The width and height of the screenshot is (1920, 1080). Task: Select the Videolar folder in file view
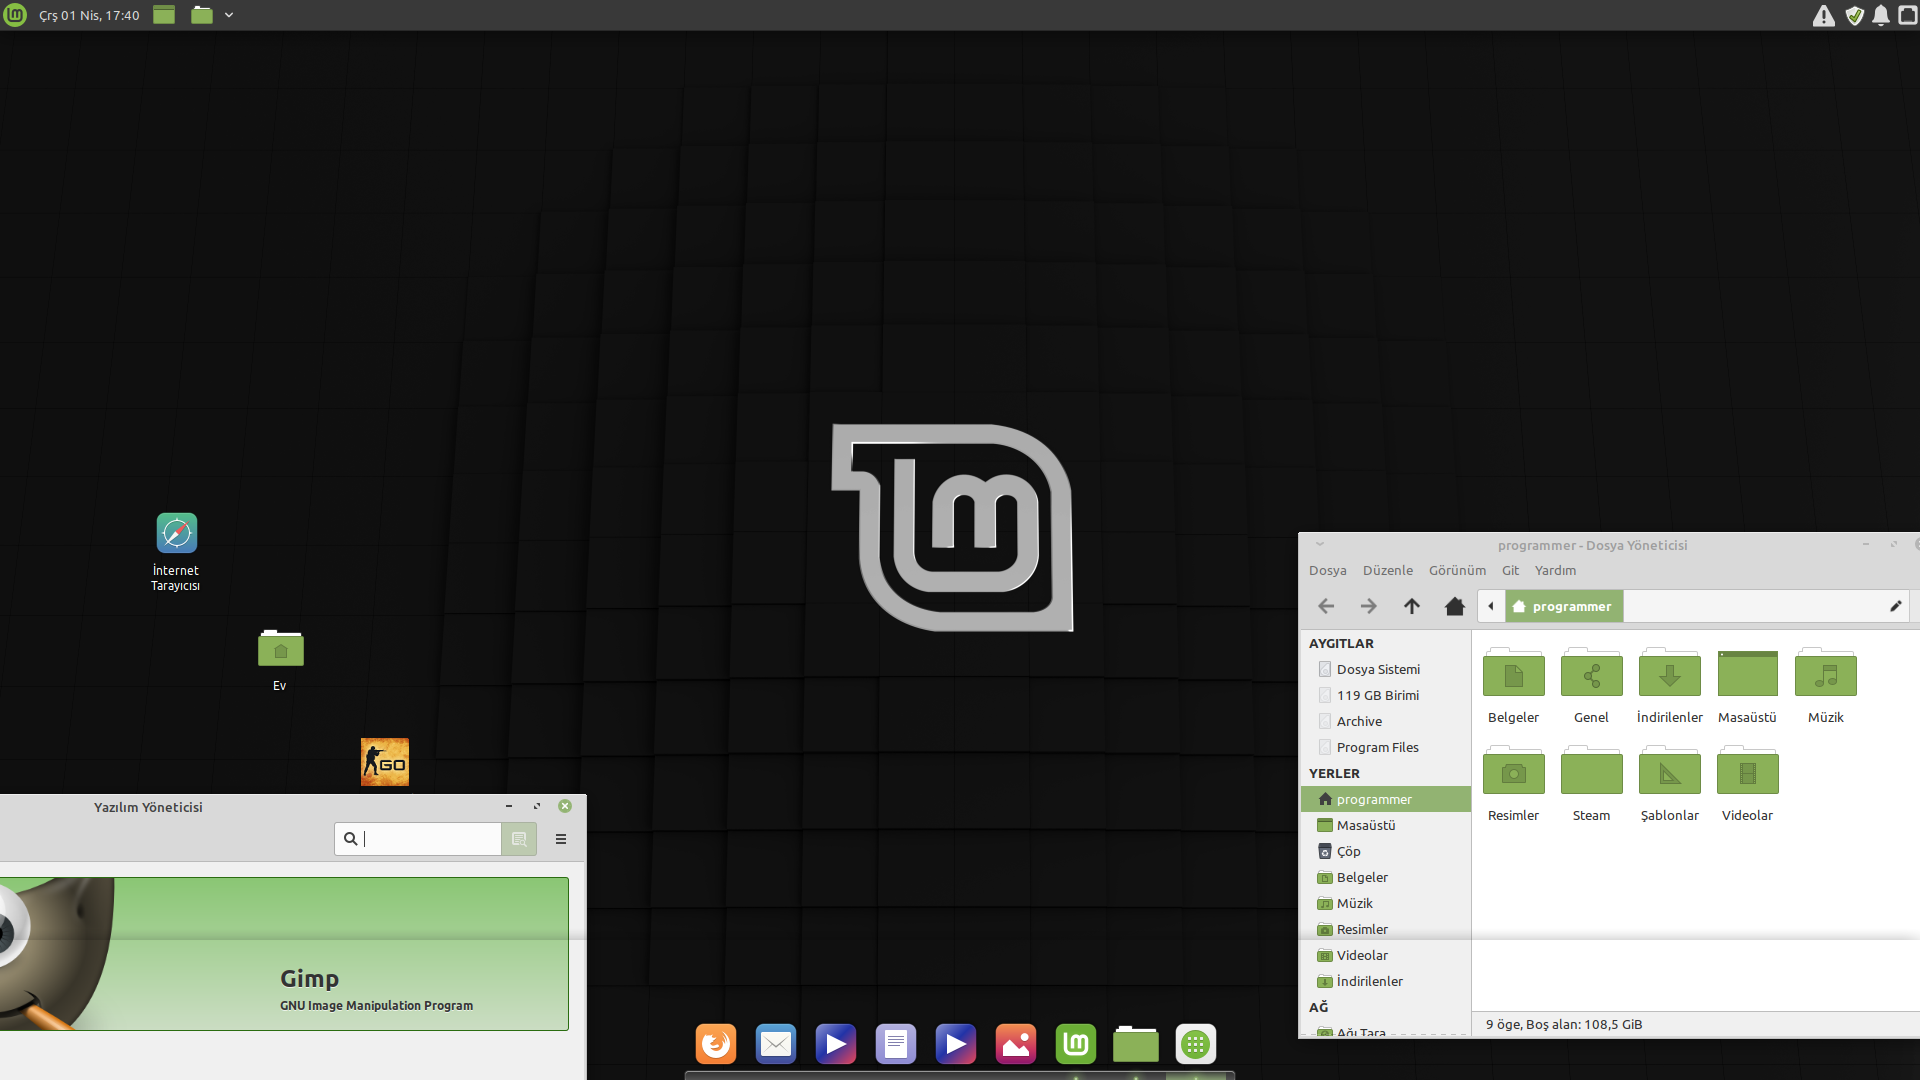point(1748,784)
